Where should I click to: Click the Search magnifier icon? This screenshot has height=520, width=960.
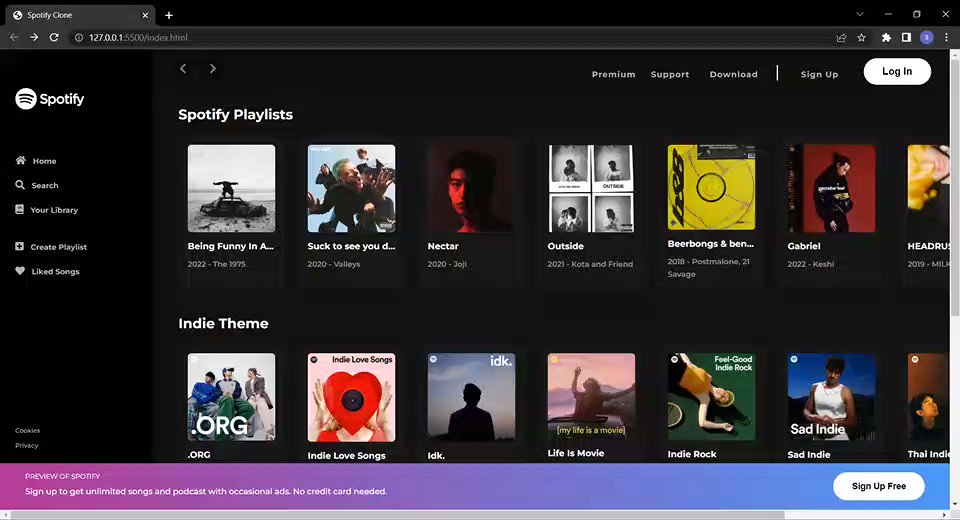[x=20, y=184]
